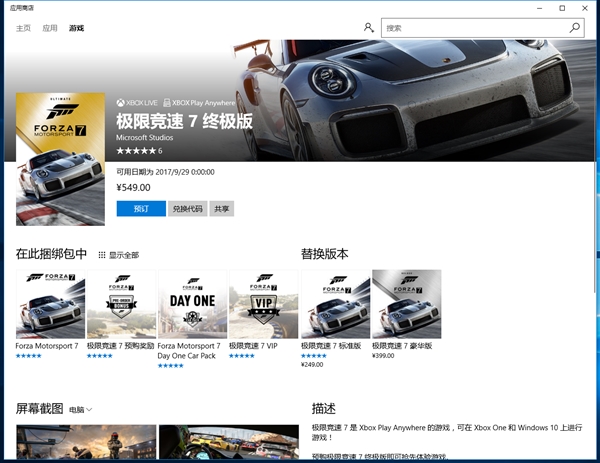Open the 极限竞速 7 预购奖励 tile

pyautogui.click(x=121, y=305)
